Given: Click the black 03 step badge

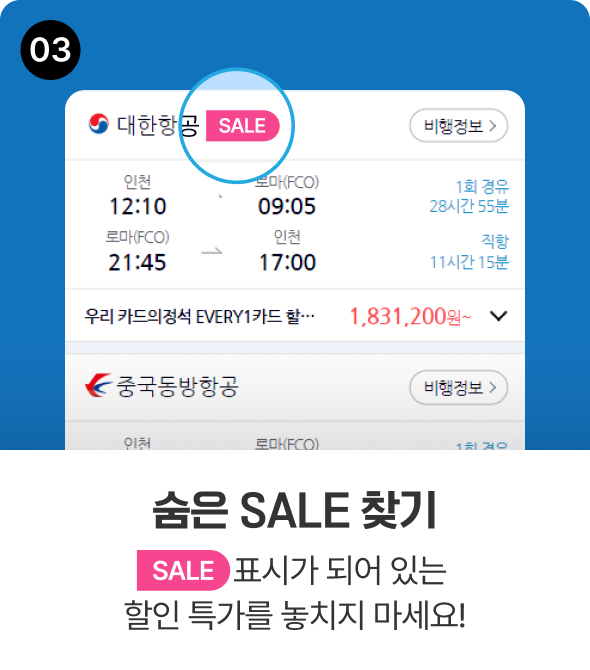Looking at the screenshot, I should tap(50, 50).
